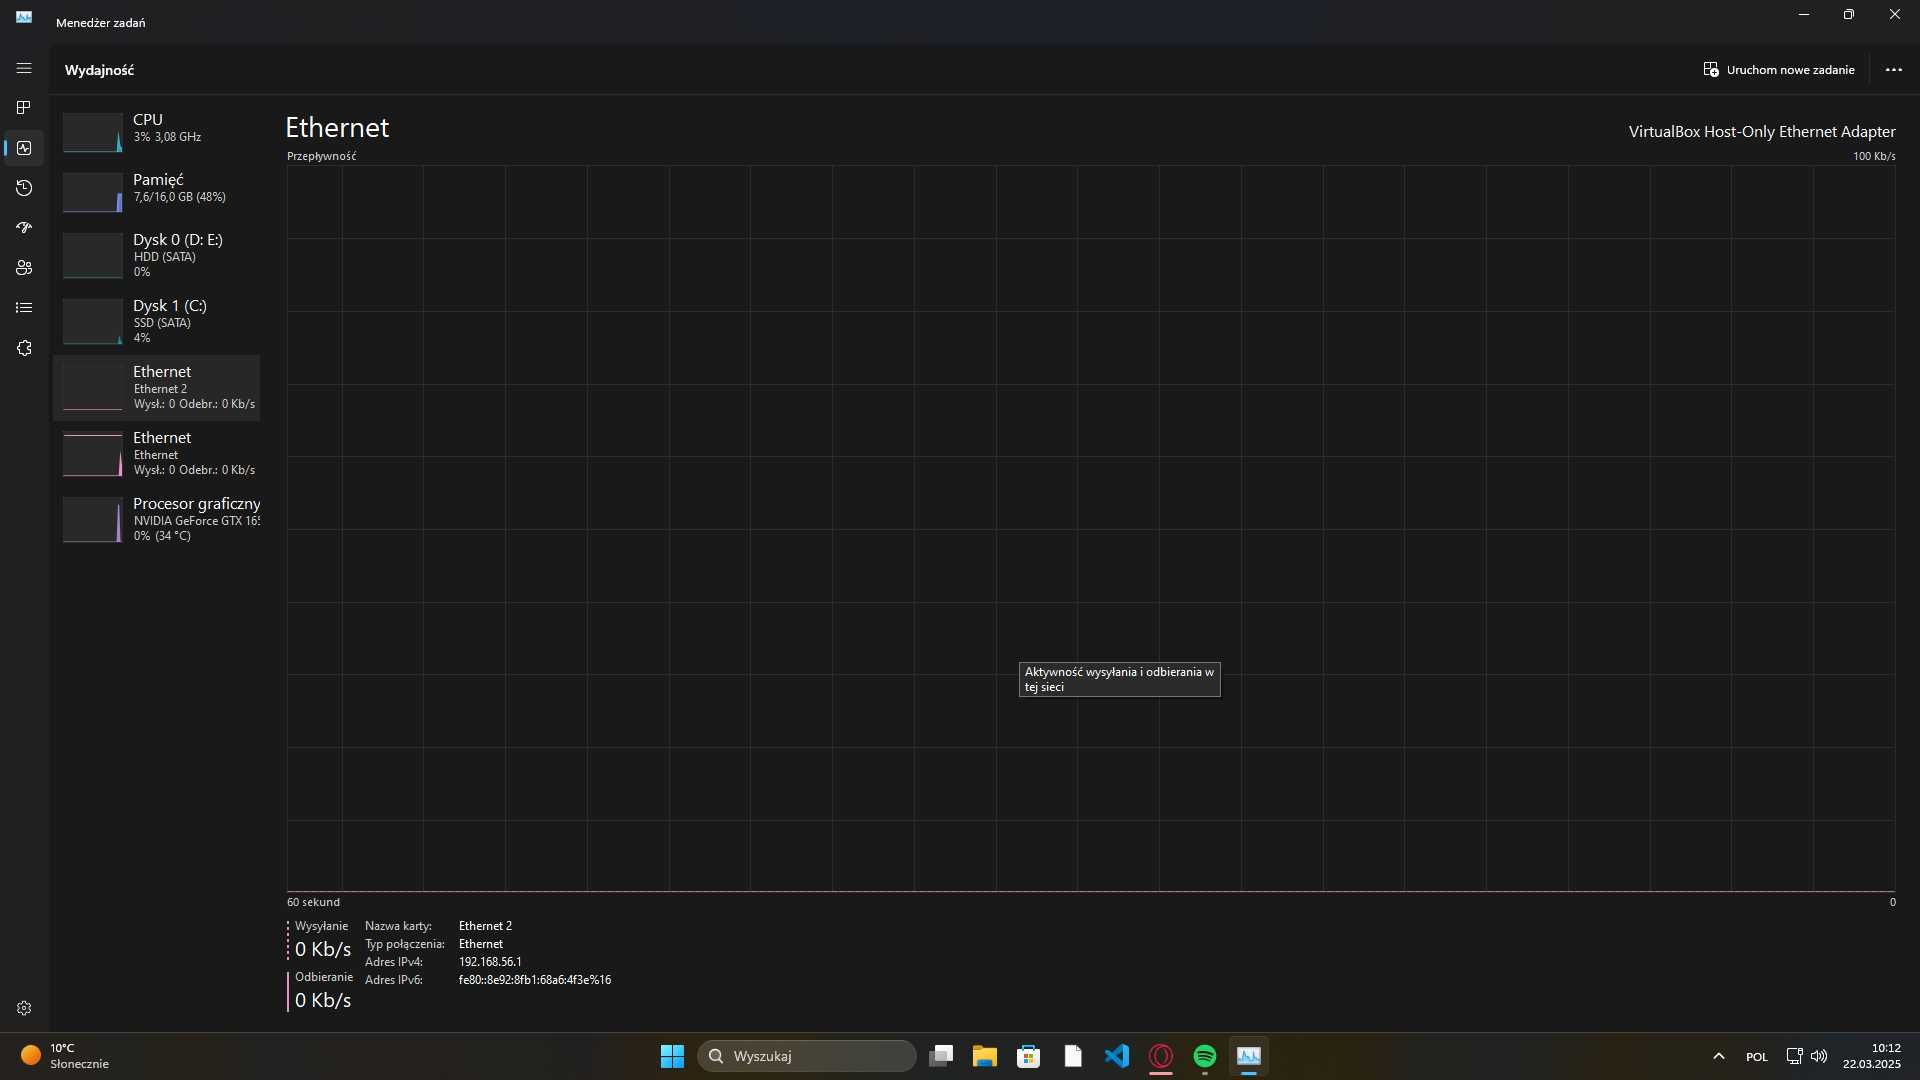Screen dimensions: 1920x1080
Task: Open the Services page icon
Action: [x=24, y=348]
